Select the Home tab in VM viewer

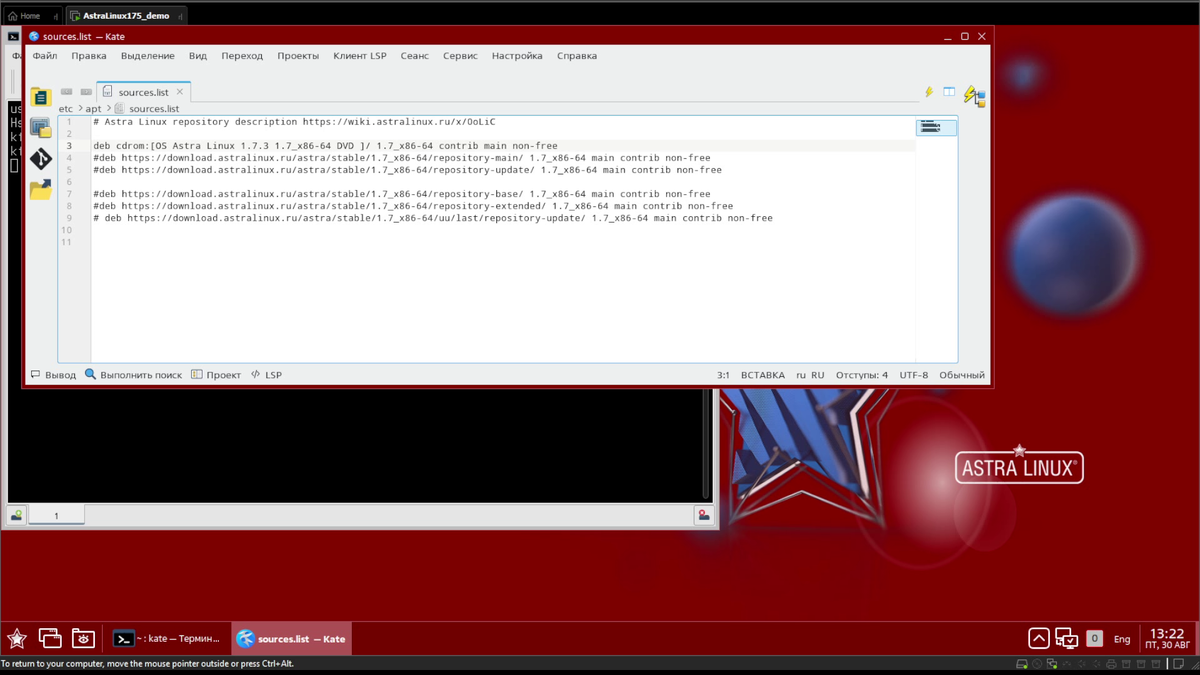pos(30,16)
